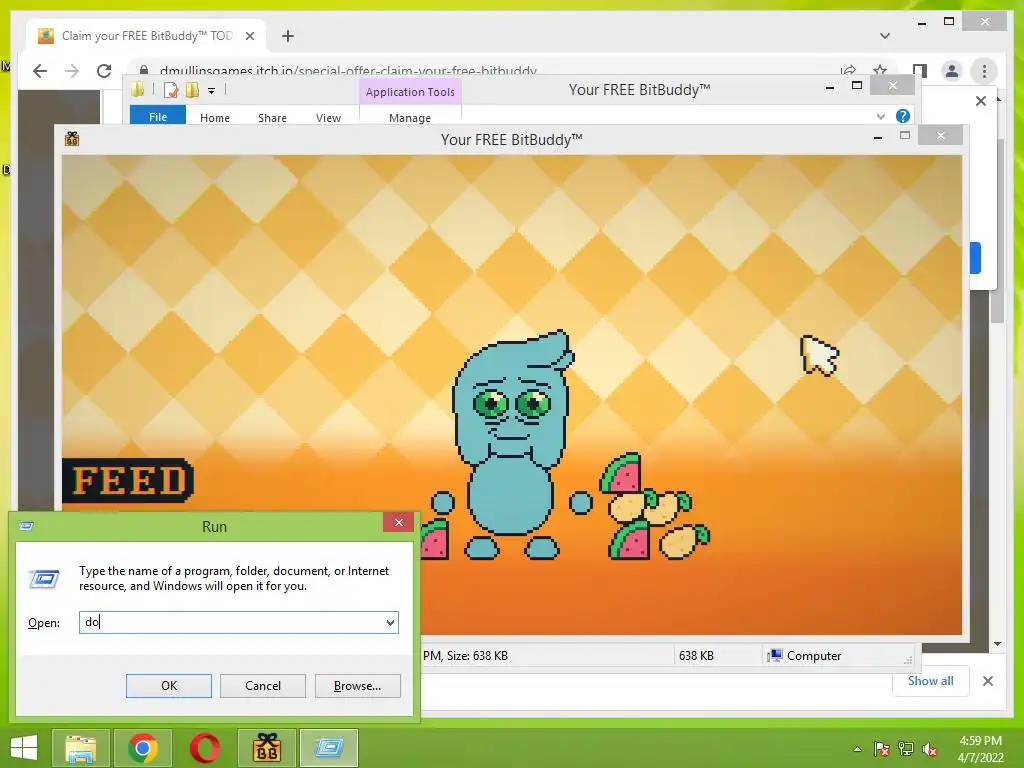
Task: Expand the Explorer ribbon chevron
Action: (x=880, y=116)
